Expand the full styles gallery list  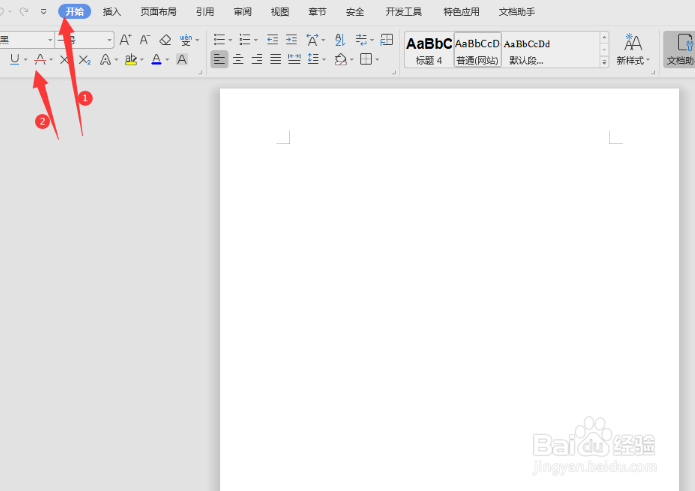pos(604,62)
